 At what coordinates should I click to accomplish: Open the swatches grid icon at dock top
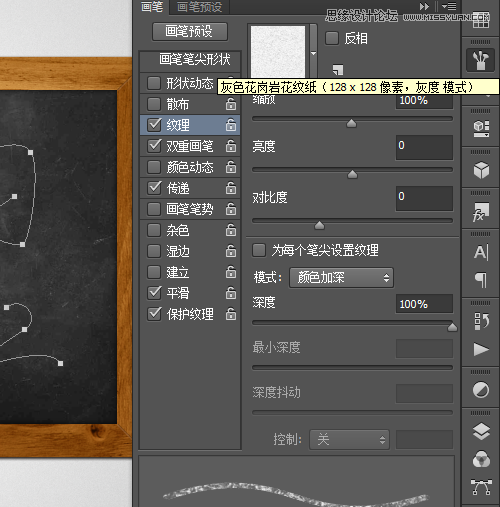click(481, 21)
